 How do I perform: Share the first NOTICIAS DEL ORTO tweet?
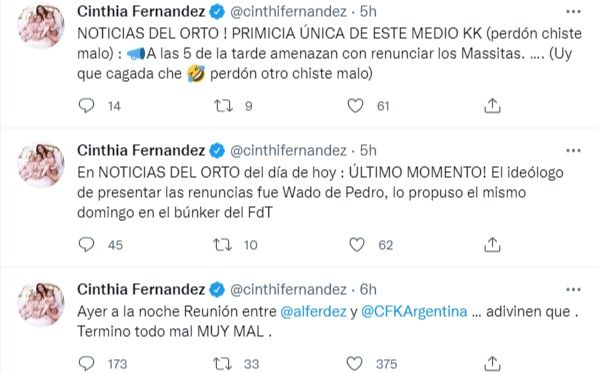(492, 106)
